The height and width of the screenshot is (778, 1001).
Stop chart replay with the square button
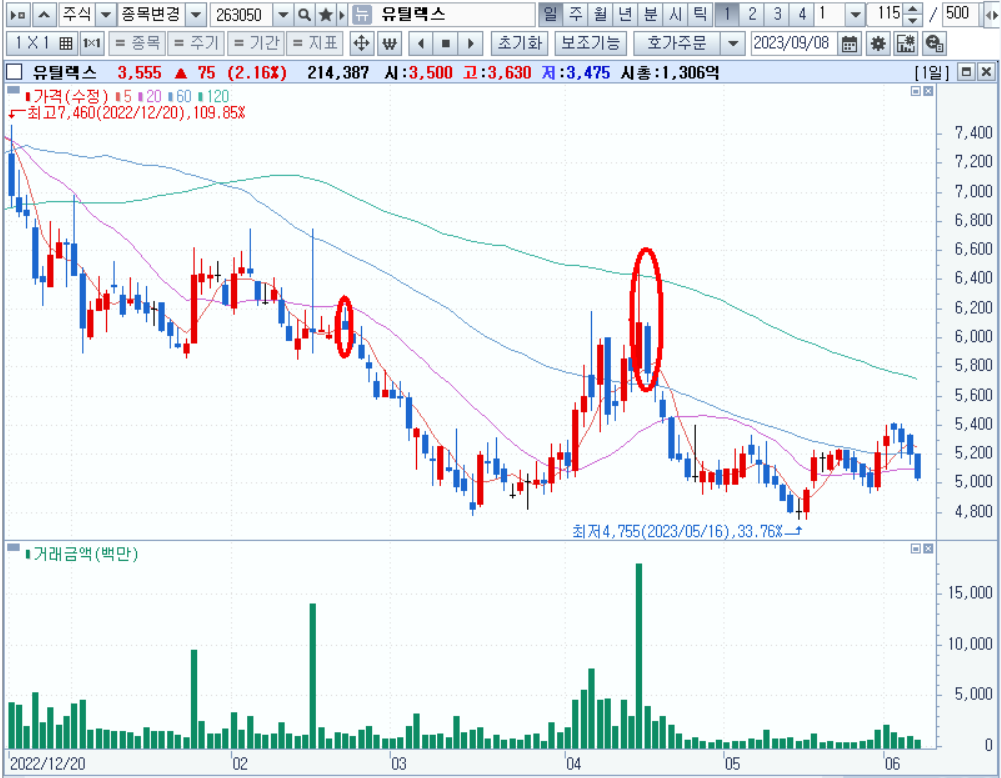446,43
